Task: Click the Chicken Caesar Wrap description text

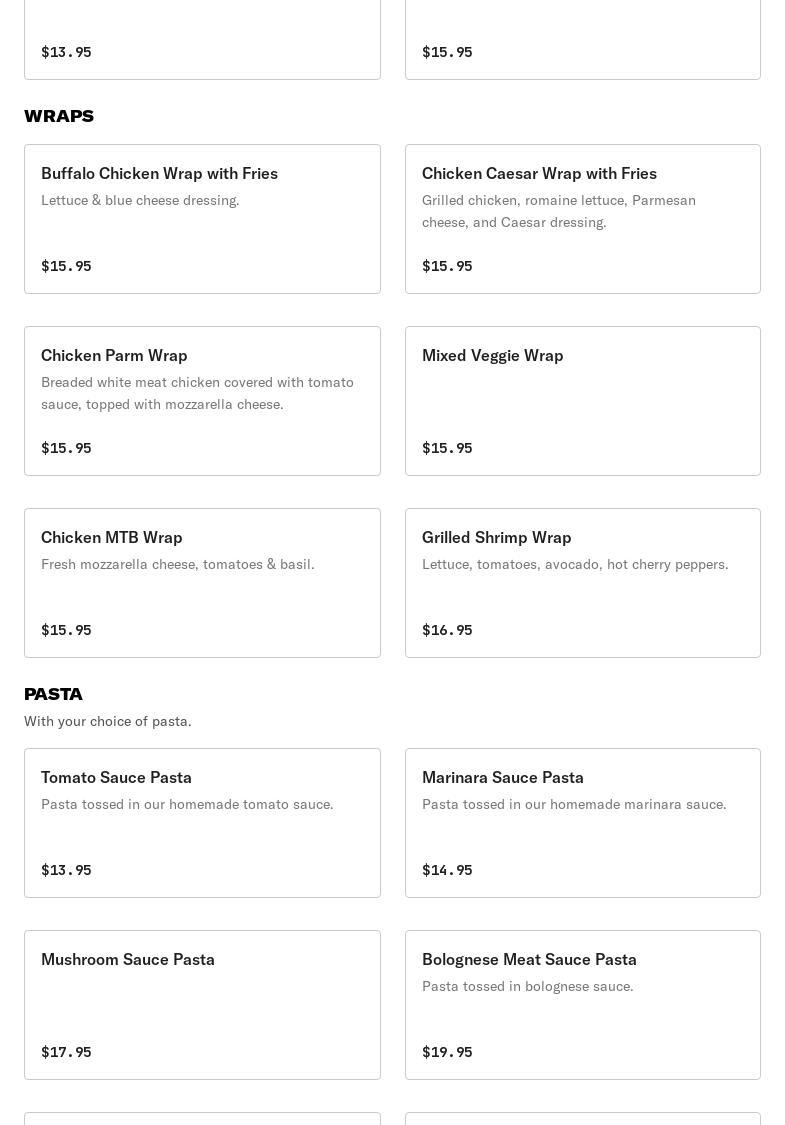Action: coord(559,211)
